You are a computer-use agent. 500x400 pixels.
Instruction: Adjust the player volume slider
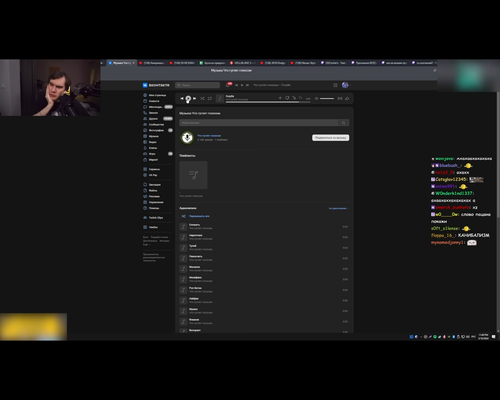(327, 98)
